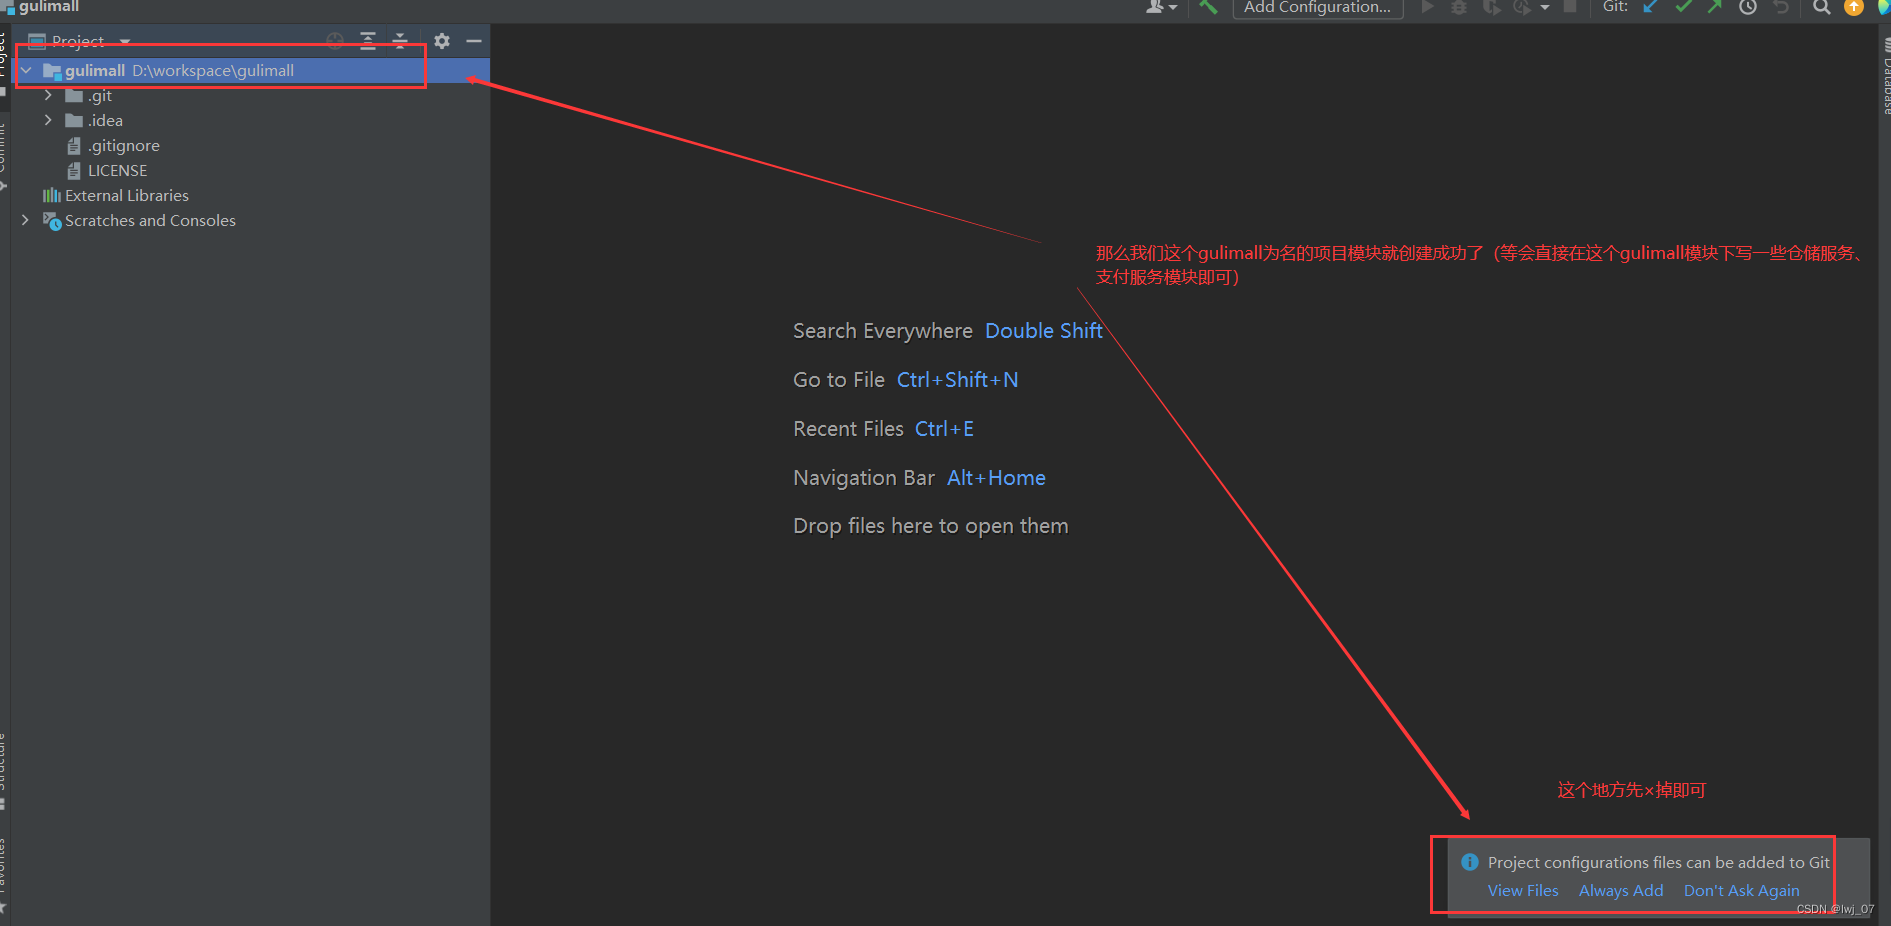Click the Profiler run icon
The width and height of the screenshot is (1891, 926).
pos(1522,7)
